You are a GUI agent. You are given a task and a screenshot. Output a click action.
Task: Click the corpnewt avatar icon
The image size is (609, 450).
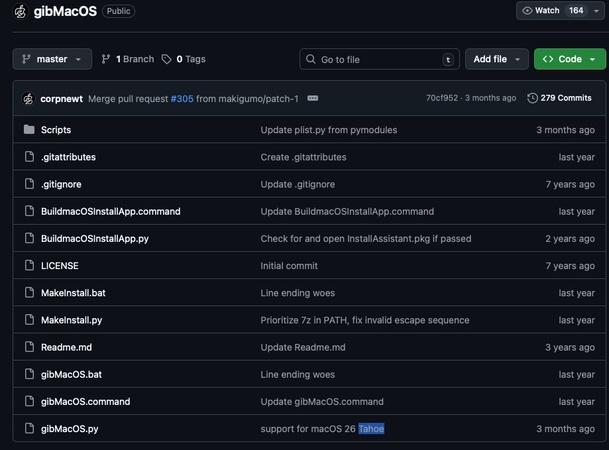coord(28,98)
